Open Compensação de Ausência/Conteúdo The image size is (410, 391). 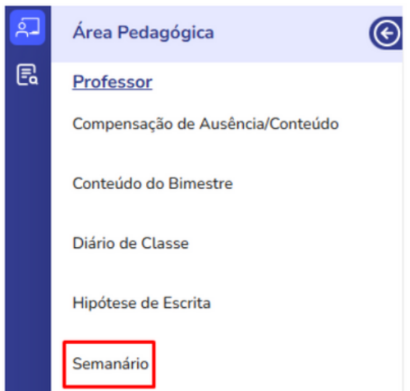click(x=206, y=124)
